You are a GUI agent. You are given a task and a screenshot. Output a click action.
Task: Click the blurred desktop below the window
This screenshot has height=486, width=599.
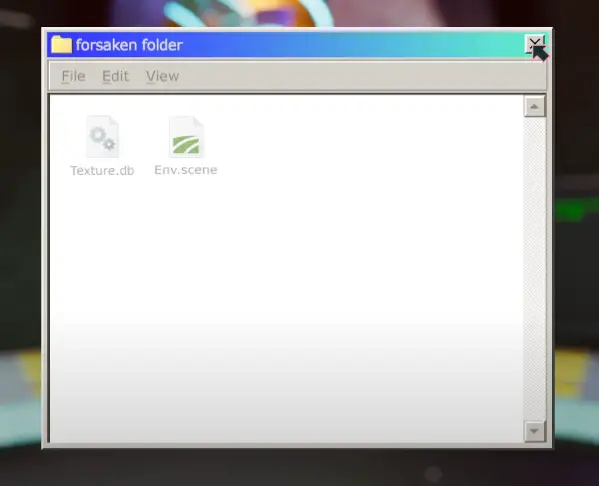[x=298, y=467]
